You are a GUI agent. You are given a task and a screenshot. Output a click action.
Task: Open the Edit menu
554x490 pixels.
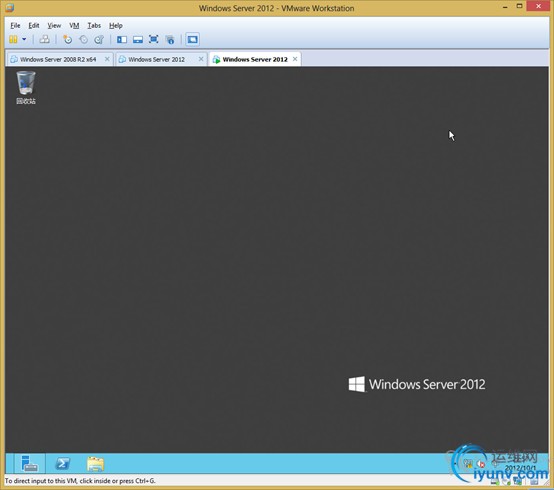pyautogui.click(x=34, y=25)
